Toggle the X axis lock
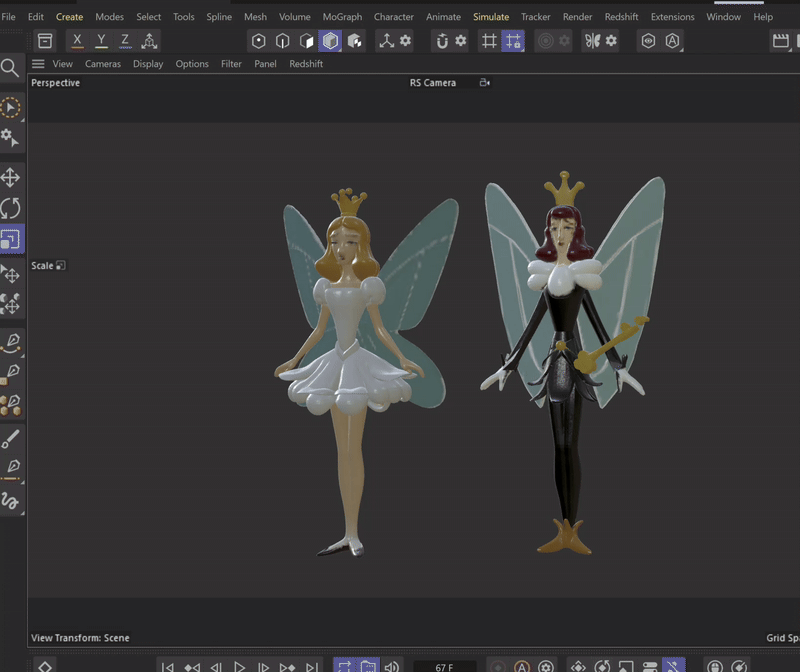The image size is (800, 672). pos(77,41)
